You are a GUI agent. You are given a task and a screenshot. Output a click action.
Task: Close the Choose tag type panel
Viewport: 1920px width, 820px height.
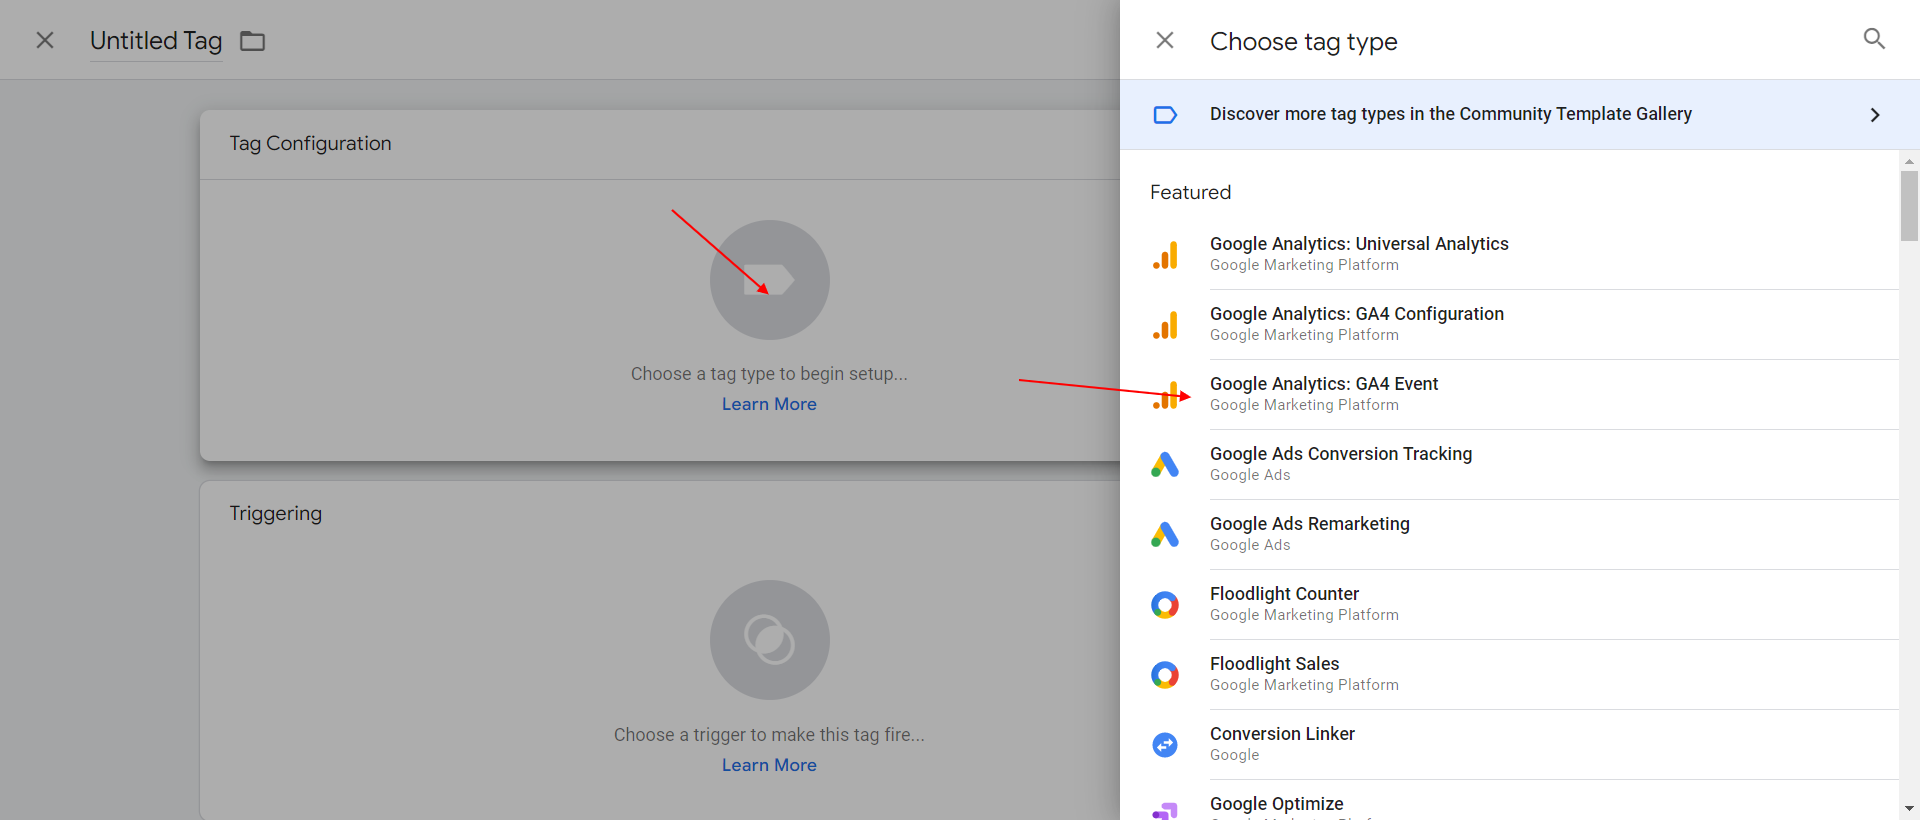tap(1165, 40)
